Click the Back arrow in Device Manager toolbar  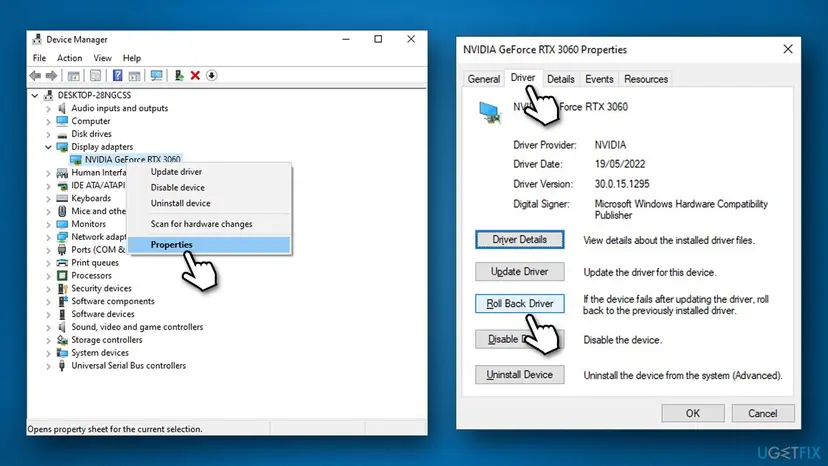click(x=35, y=76)
